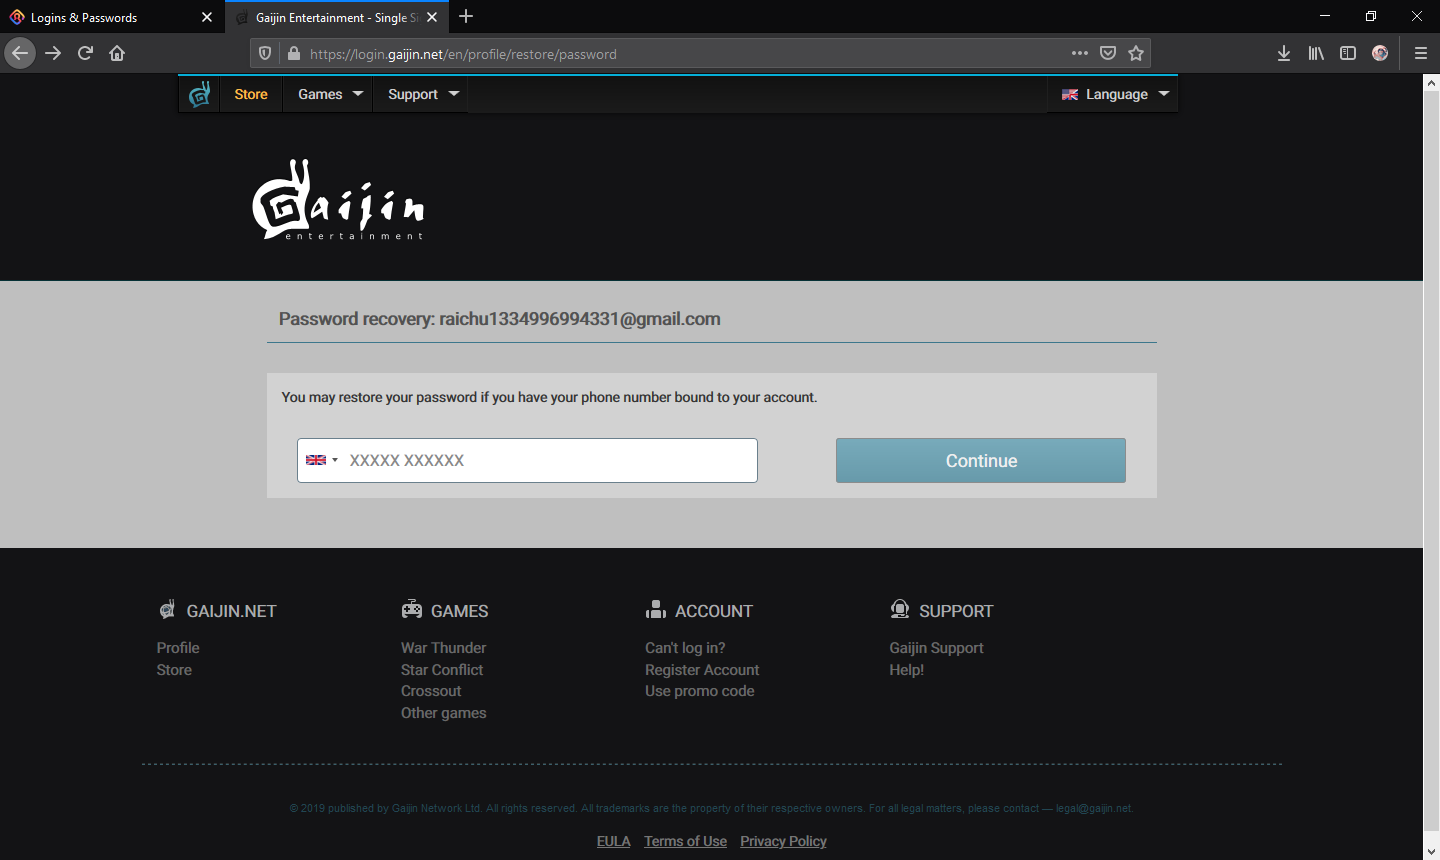1440x860 pixels.
Task: Open the Library history and bookmarks
Action: pyautogui.click(x=1316, y=53)
